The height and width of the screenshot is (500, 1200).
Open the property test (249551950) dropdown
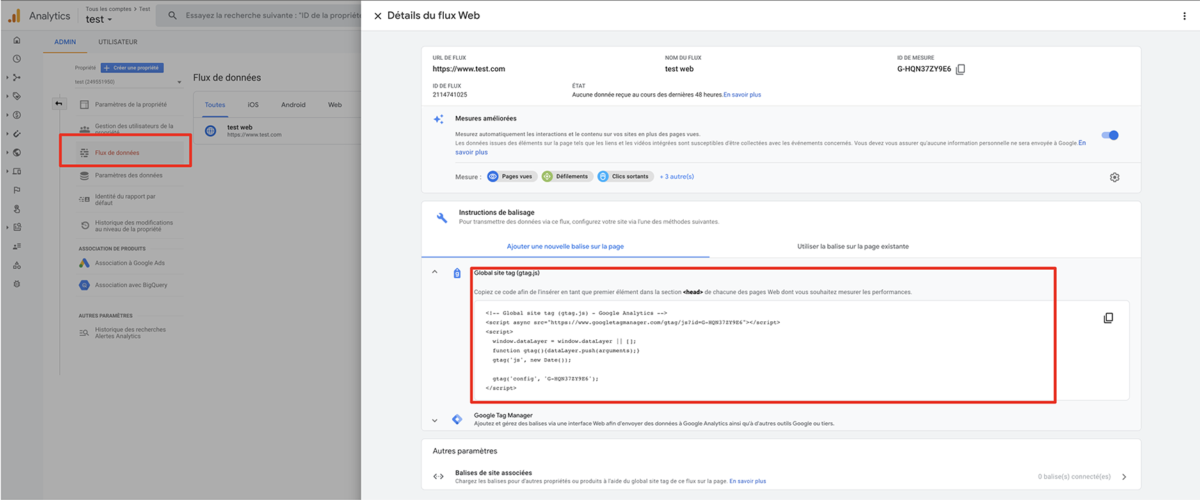[x=128, y=82]
